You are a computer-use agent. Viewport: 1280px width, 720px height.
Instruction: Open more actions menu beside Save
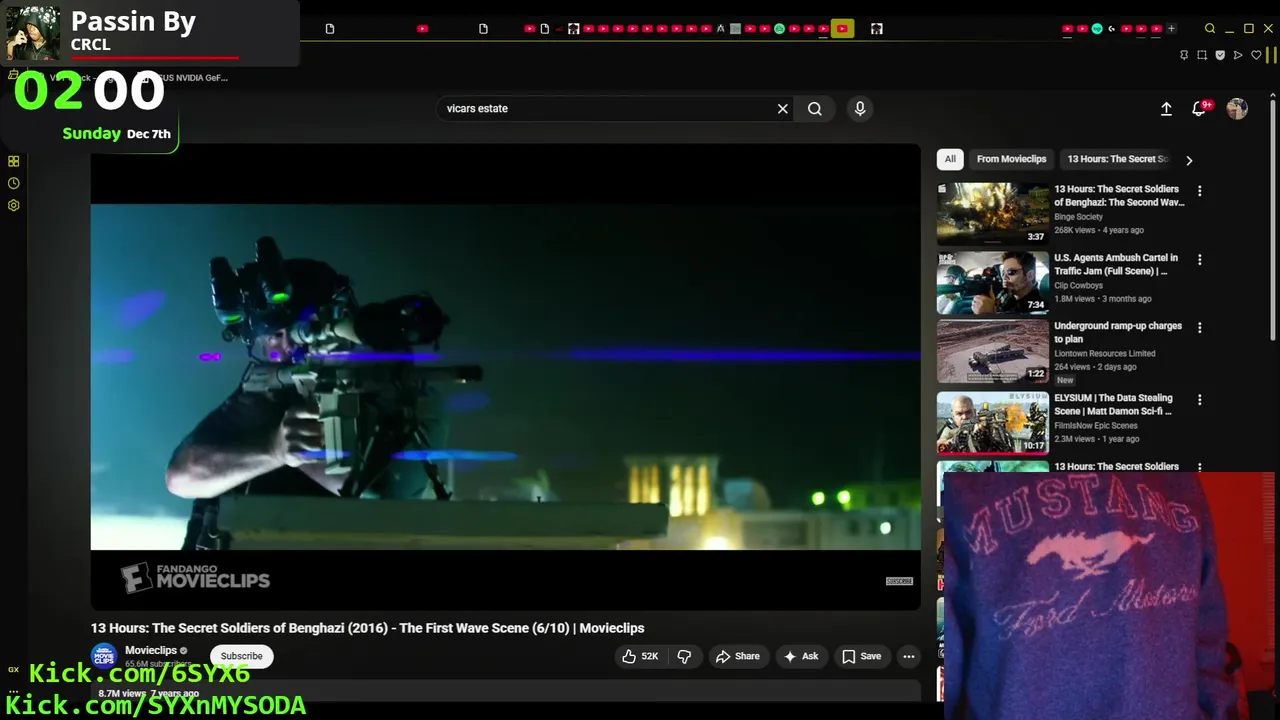(908, 656)
